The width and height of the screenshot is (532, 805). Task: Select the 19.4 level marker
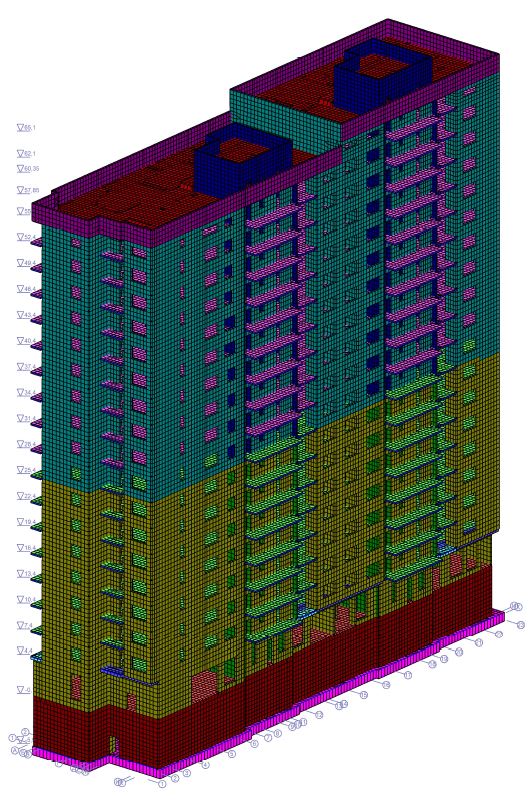pos(26,522)
